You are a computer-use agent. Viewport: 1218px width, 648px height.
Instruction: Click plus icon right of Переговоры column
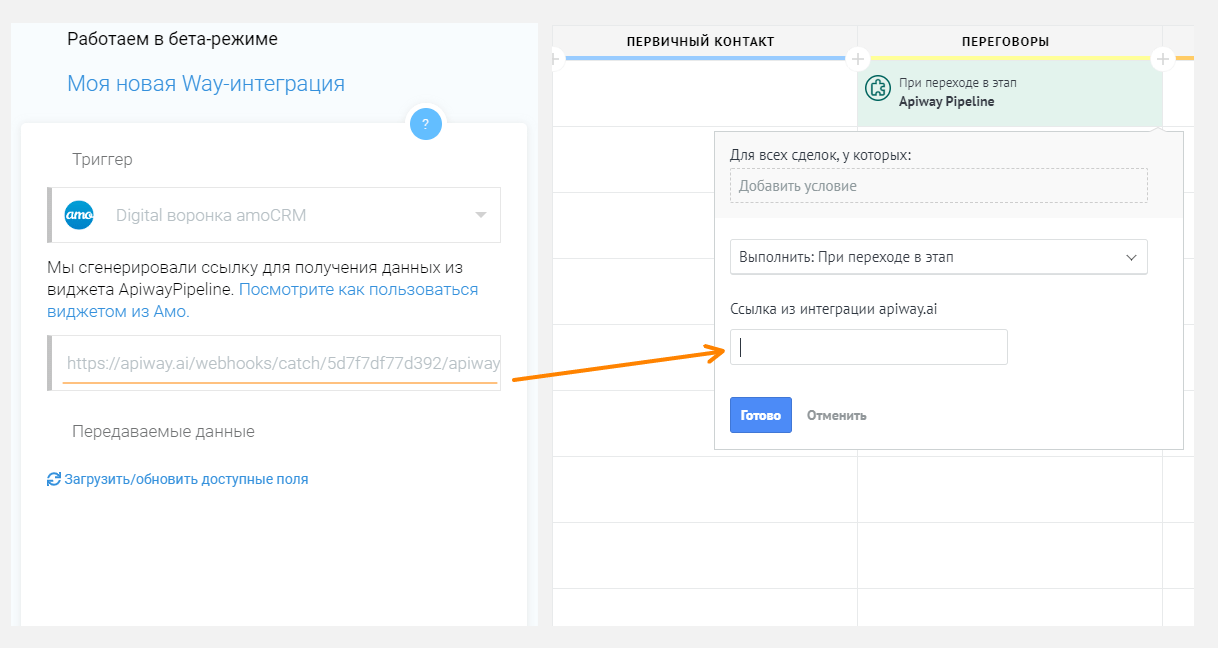(1162, 59)
